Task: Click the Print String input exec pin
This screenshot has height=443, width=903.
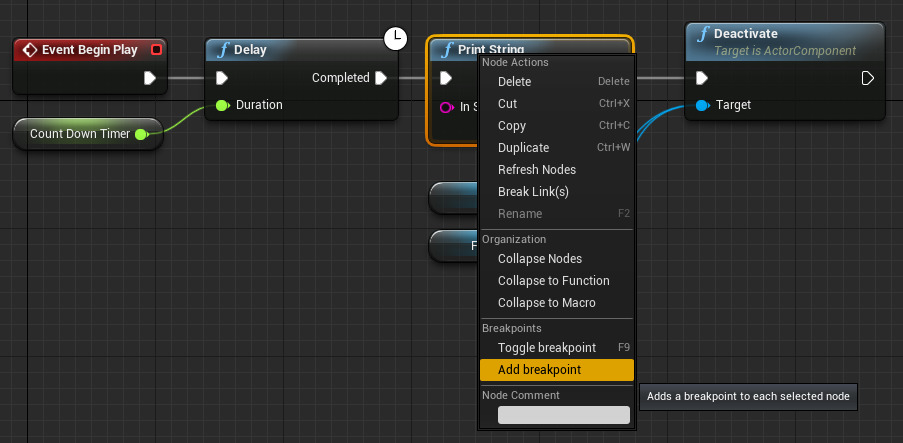Action: pyautogui.click(x=446, y=78)
